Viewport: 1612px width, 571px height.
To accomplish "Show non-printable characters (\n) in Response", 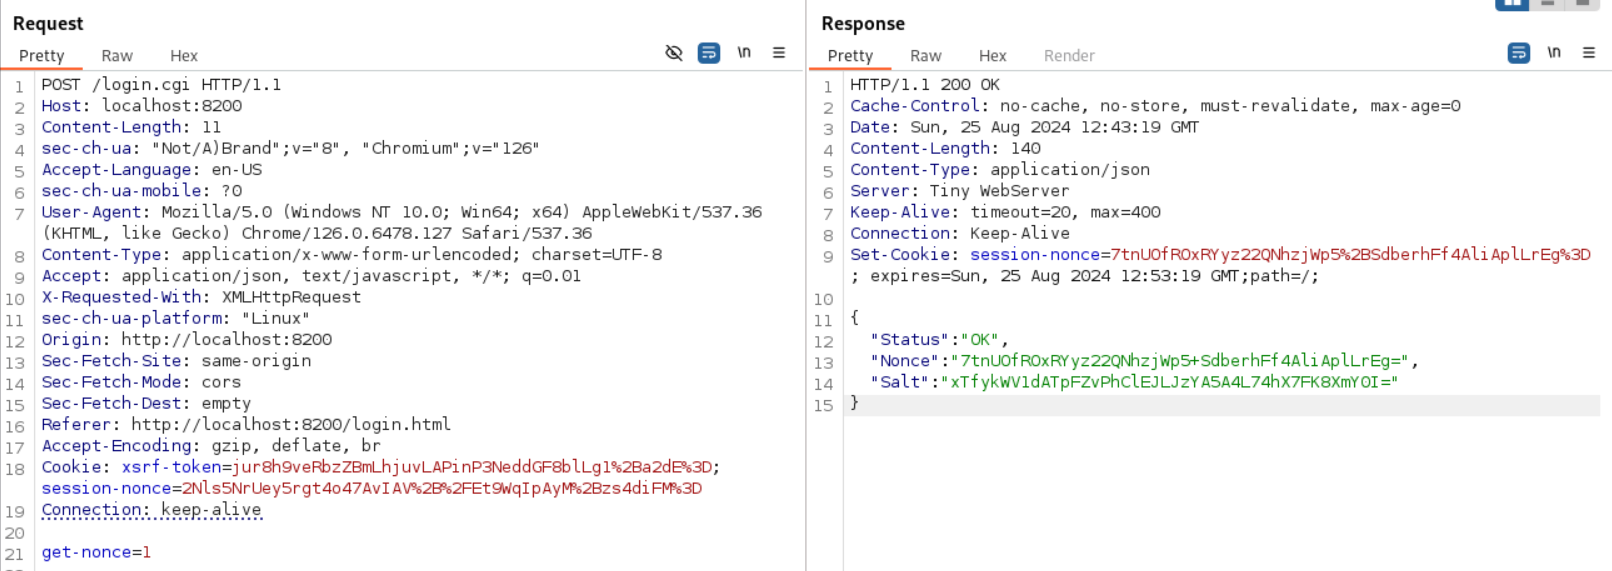I will 1554,53.
